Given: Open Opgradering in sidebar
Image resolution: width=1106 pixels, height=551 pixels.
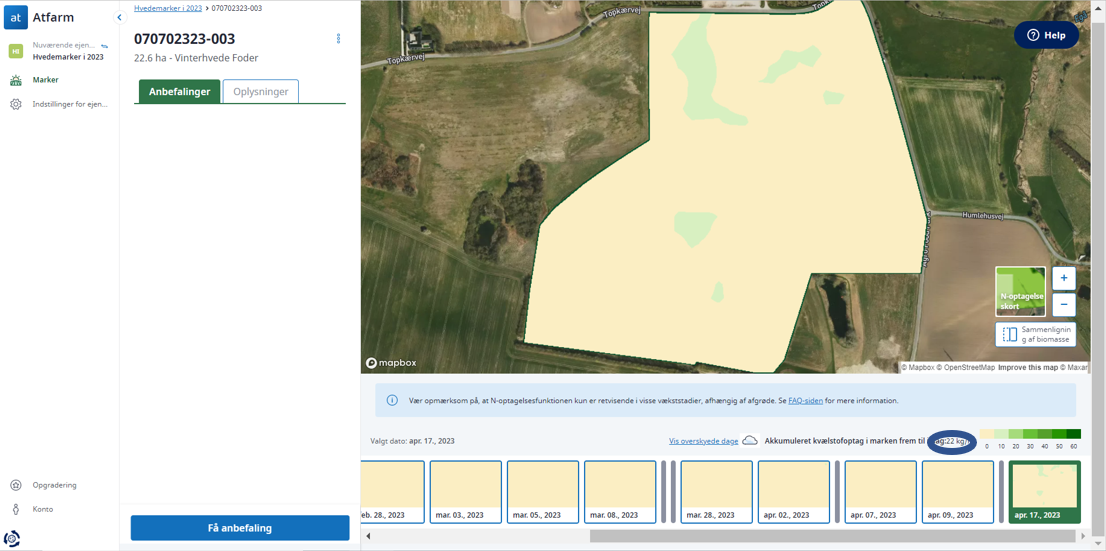Looking at the screenshot, I should (x=54, y=485).
